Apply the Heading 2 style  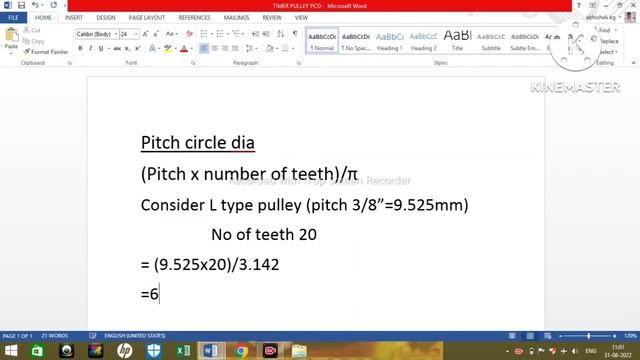click(x=423, y=41)
